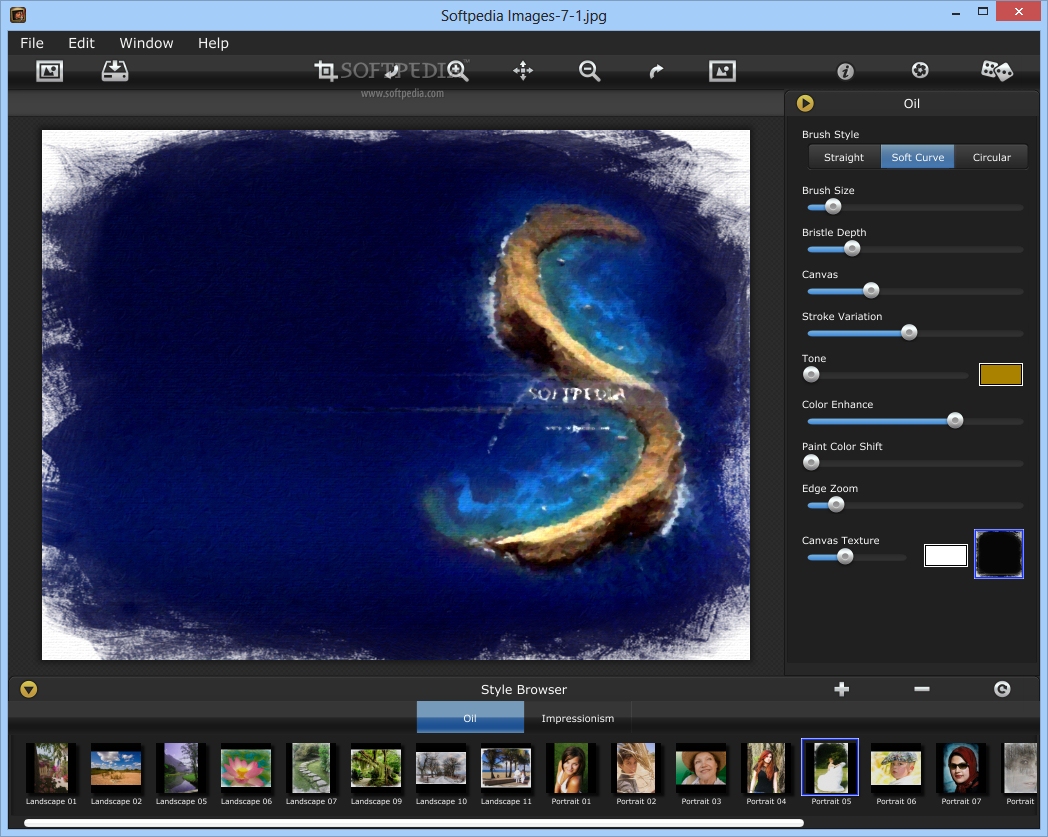The image size is (1048, 837).
Task: Click the app icon in title bar
Action: tap(18, 14)
